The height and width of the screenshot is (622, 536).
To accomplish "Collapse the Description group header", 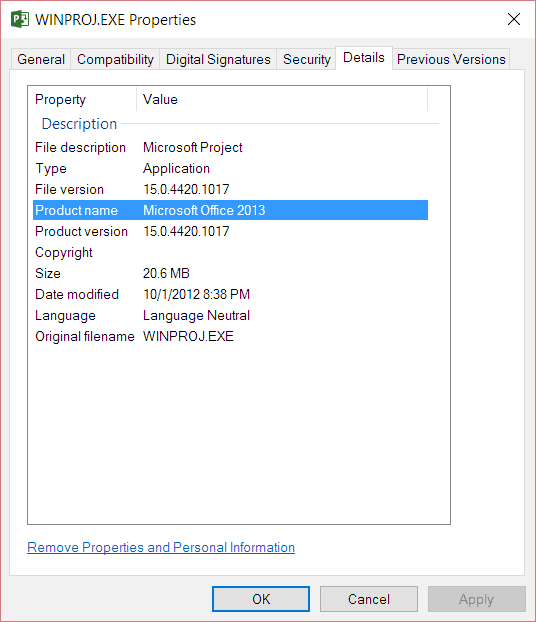I will pyautogui.click(x=79, y=124).
